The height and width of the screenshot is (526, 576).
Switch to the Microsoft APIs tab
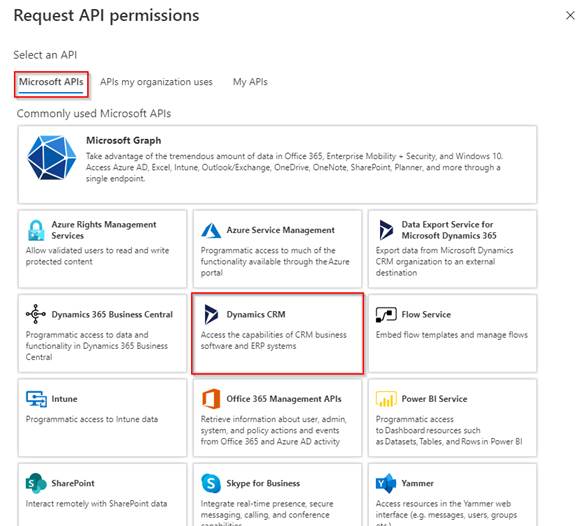(51, 82)
